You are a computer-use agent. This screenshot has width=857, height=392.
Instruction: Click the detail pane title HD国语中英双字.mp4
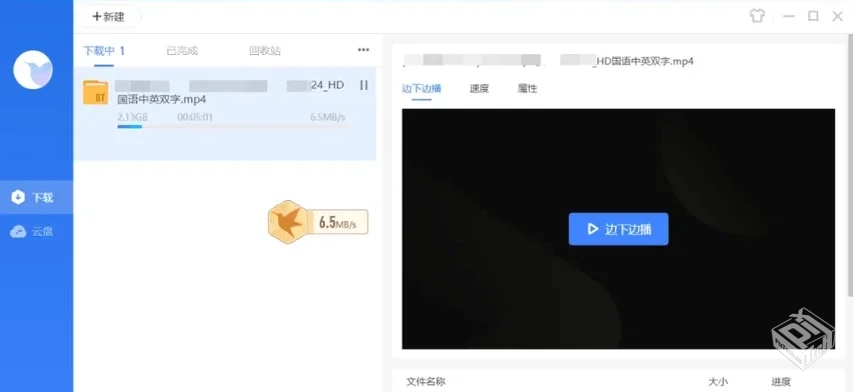point(644,61)
